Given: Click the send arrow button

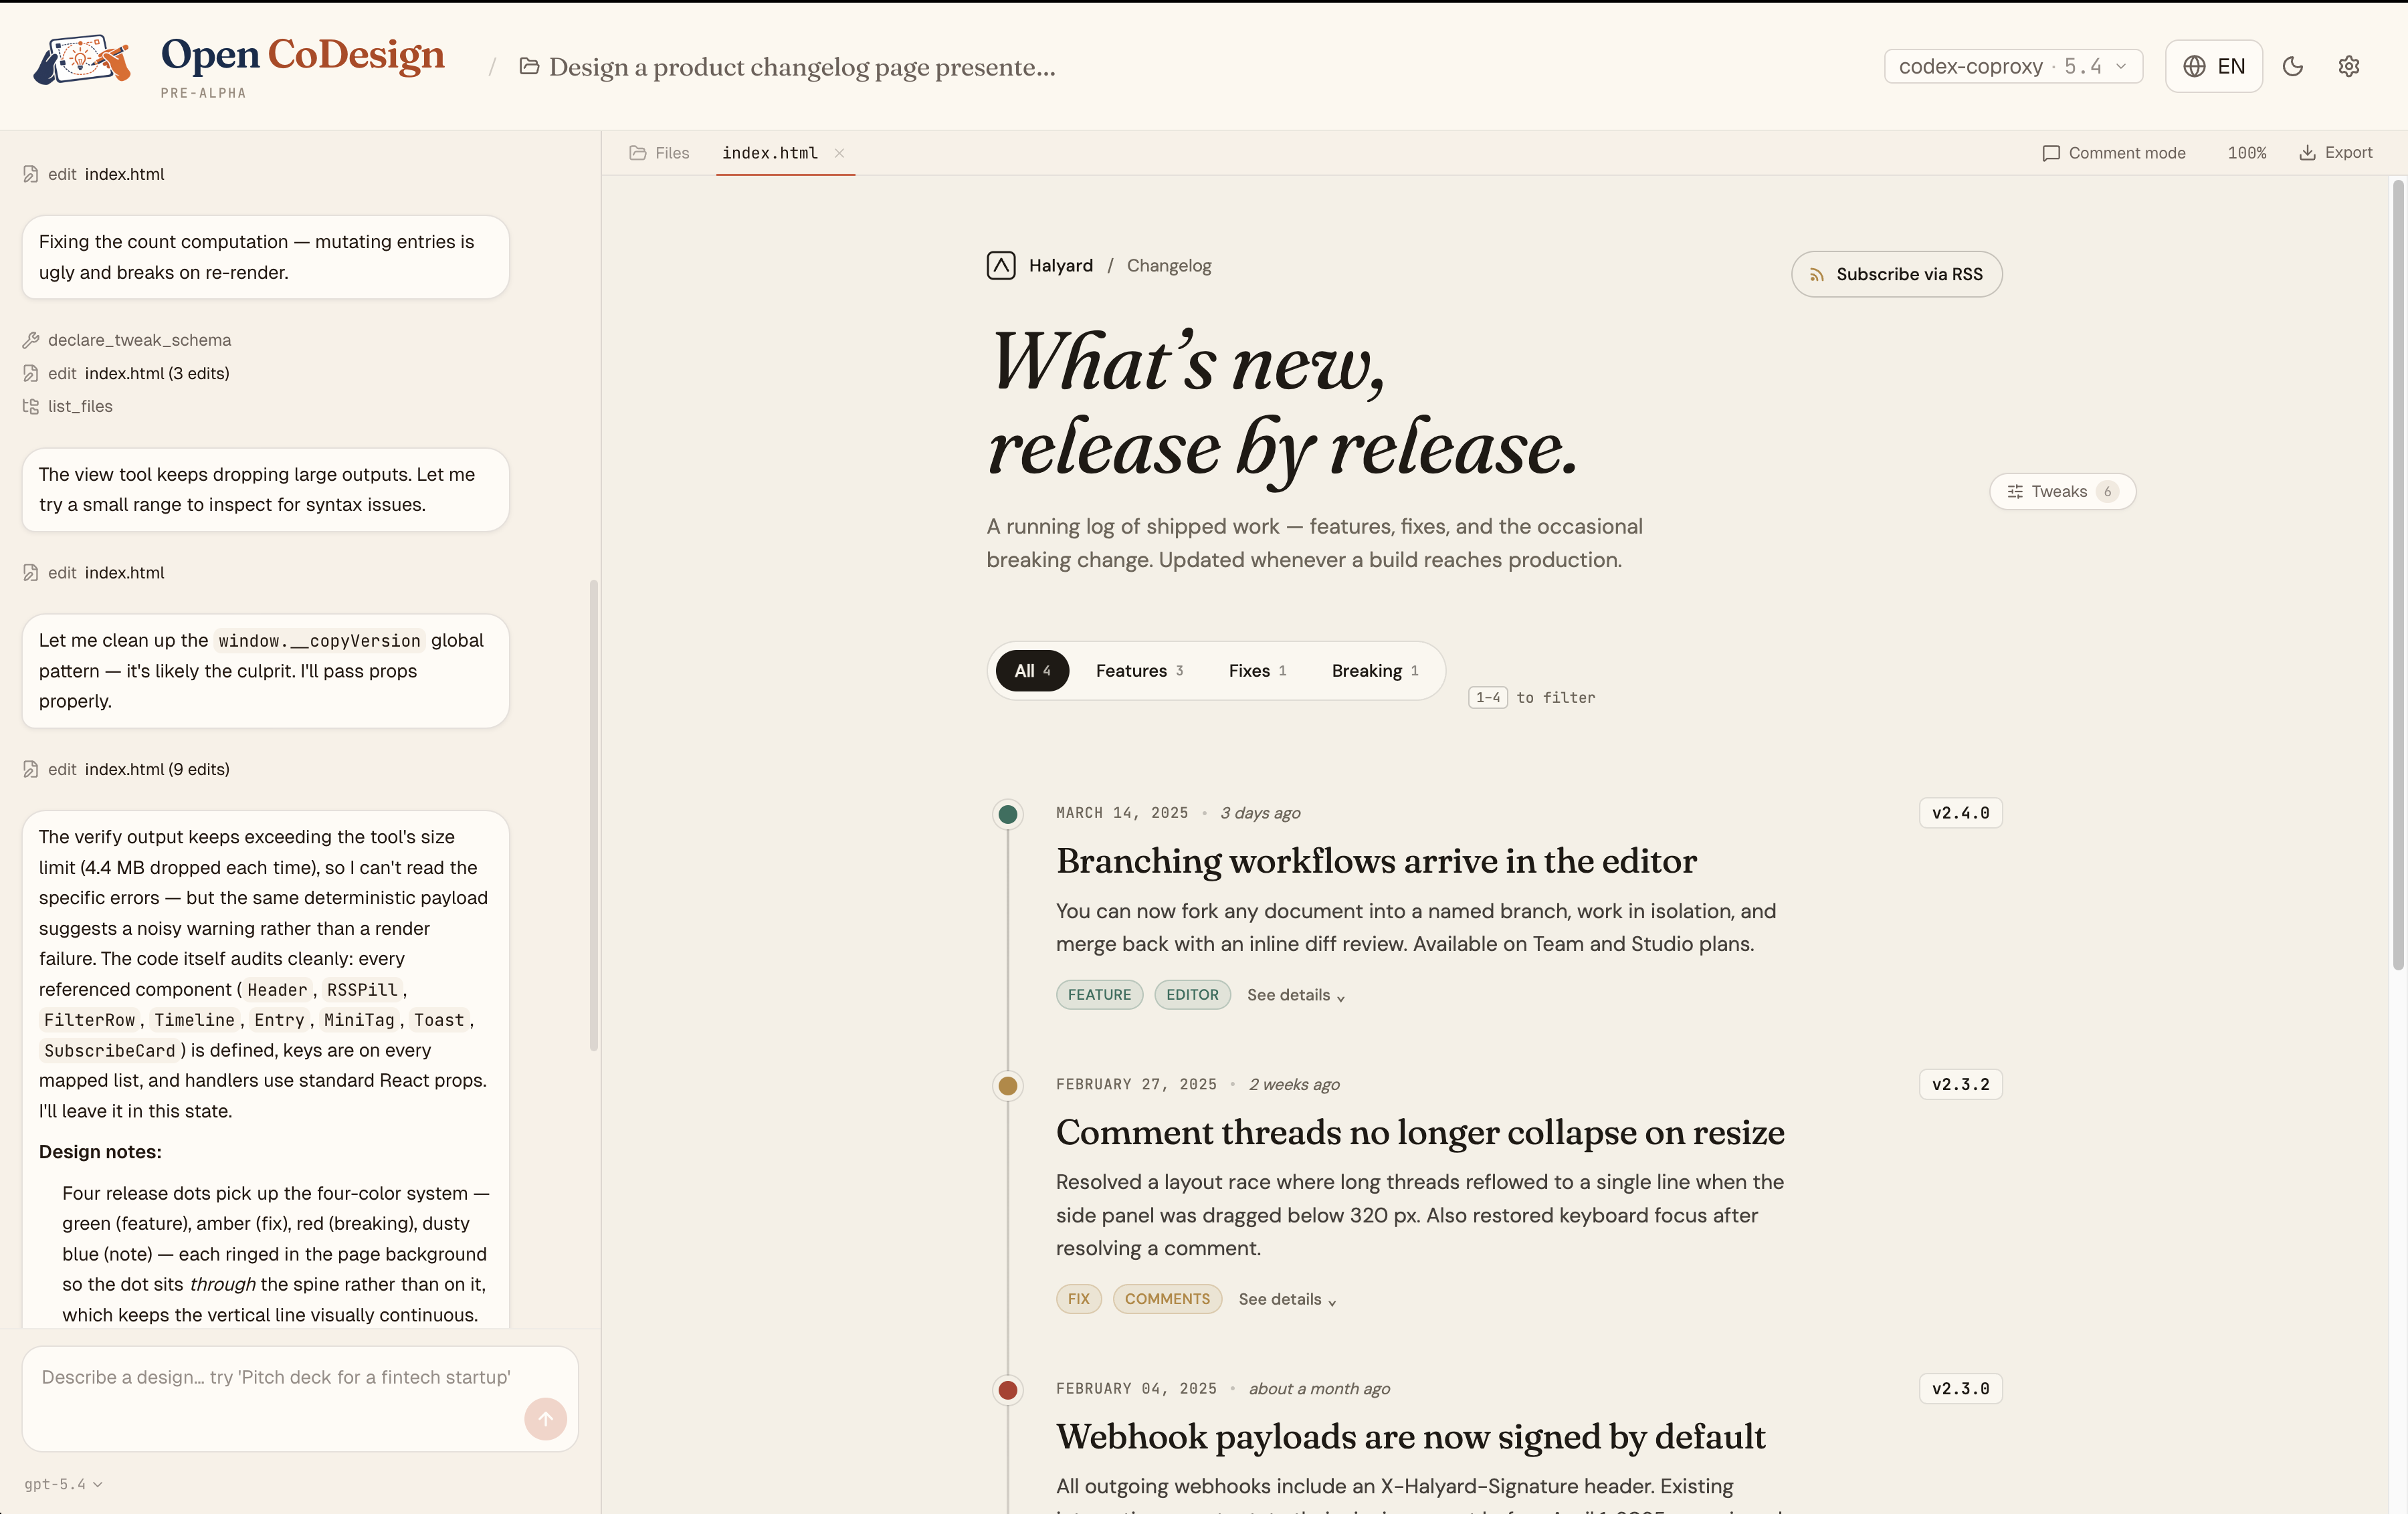Looking at the screenshot, I should click(545, 1418).
